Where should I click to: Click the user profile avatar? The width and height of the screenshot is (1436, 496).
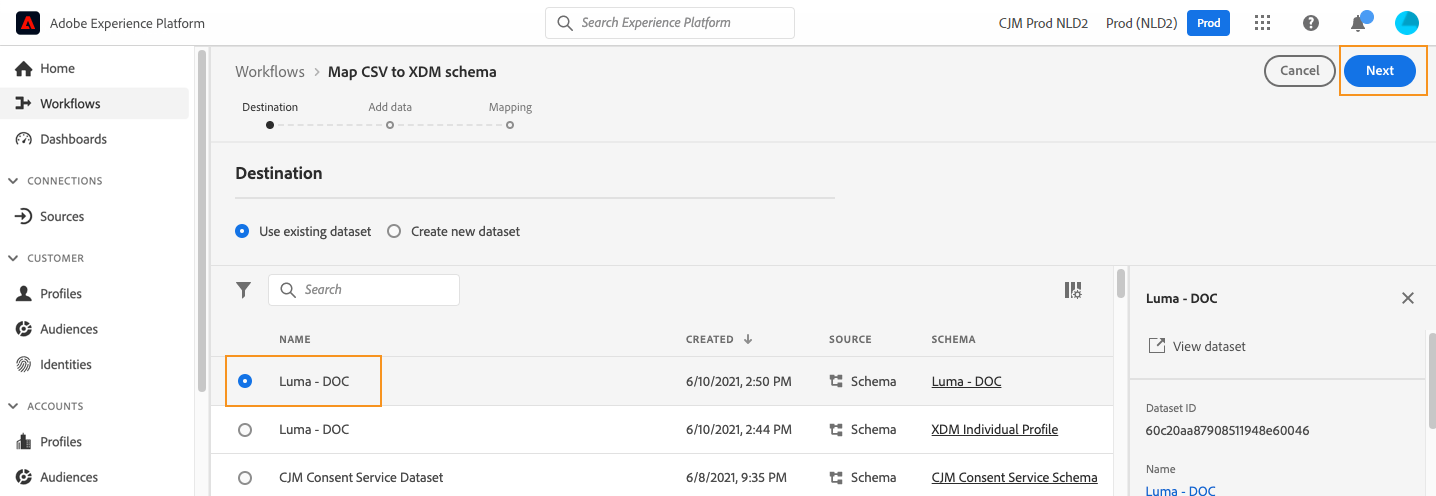coord(1407,23)
